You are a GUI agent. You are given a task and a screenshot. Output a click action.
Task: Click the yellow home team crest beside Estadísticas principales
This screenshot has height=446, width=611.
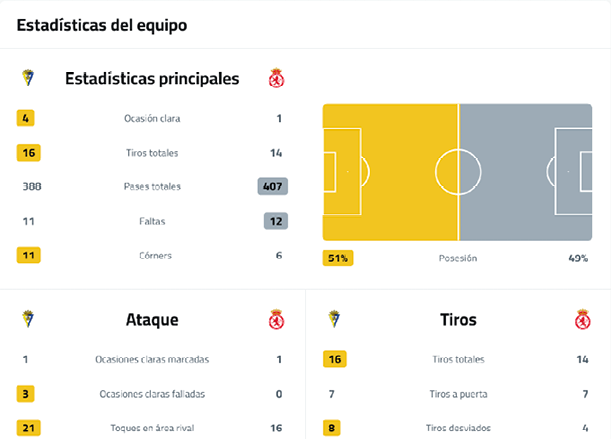click(x=28, y=77)
